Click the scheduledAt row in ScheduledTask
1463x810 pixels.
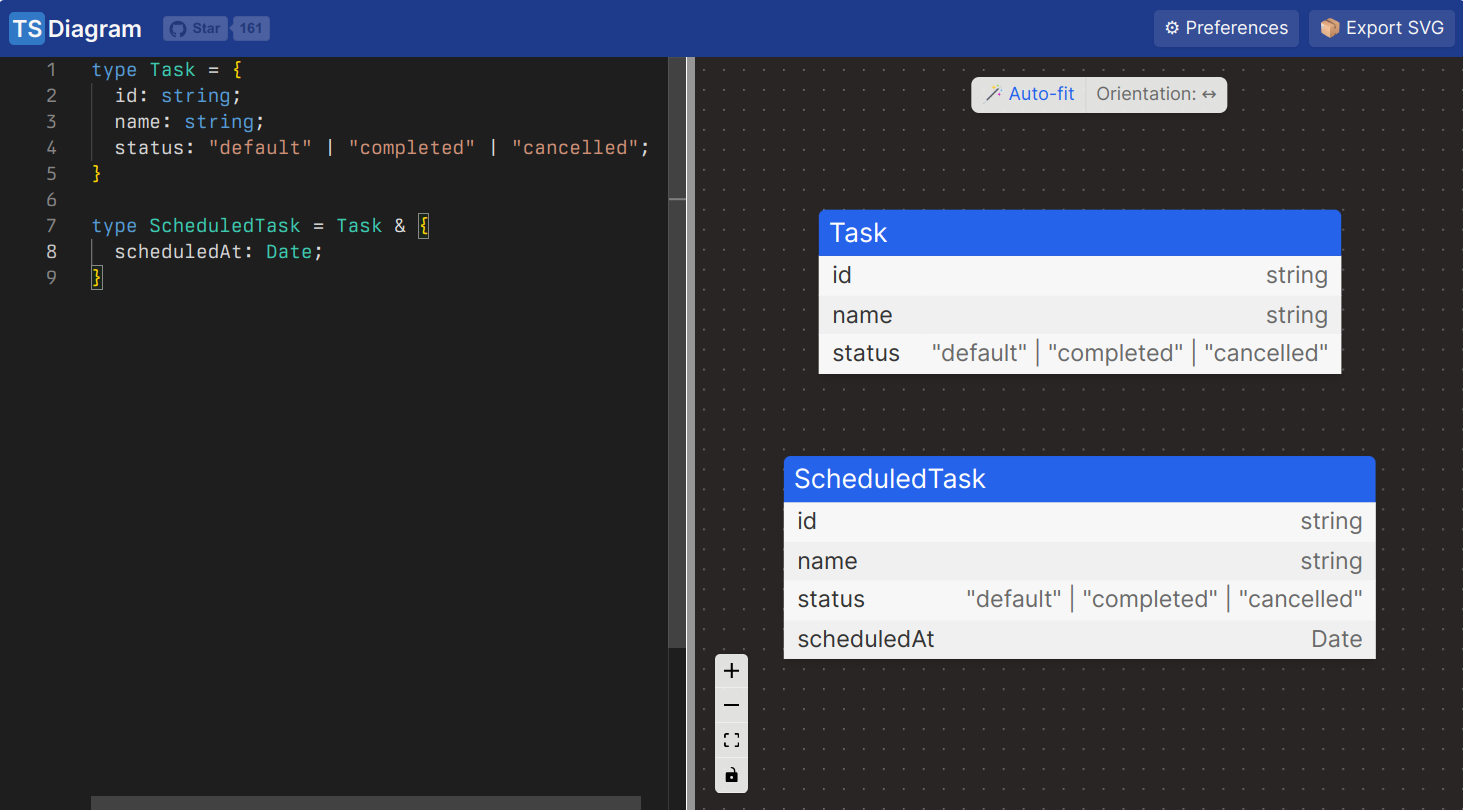click(1080, 639)
